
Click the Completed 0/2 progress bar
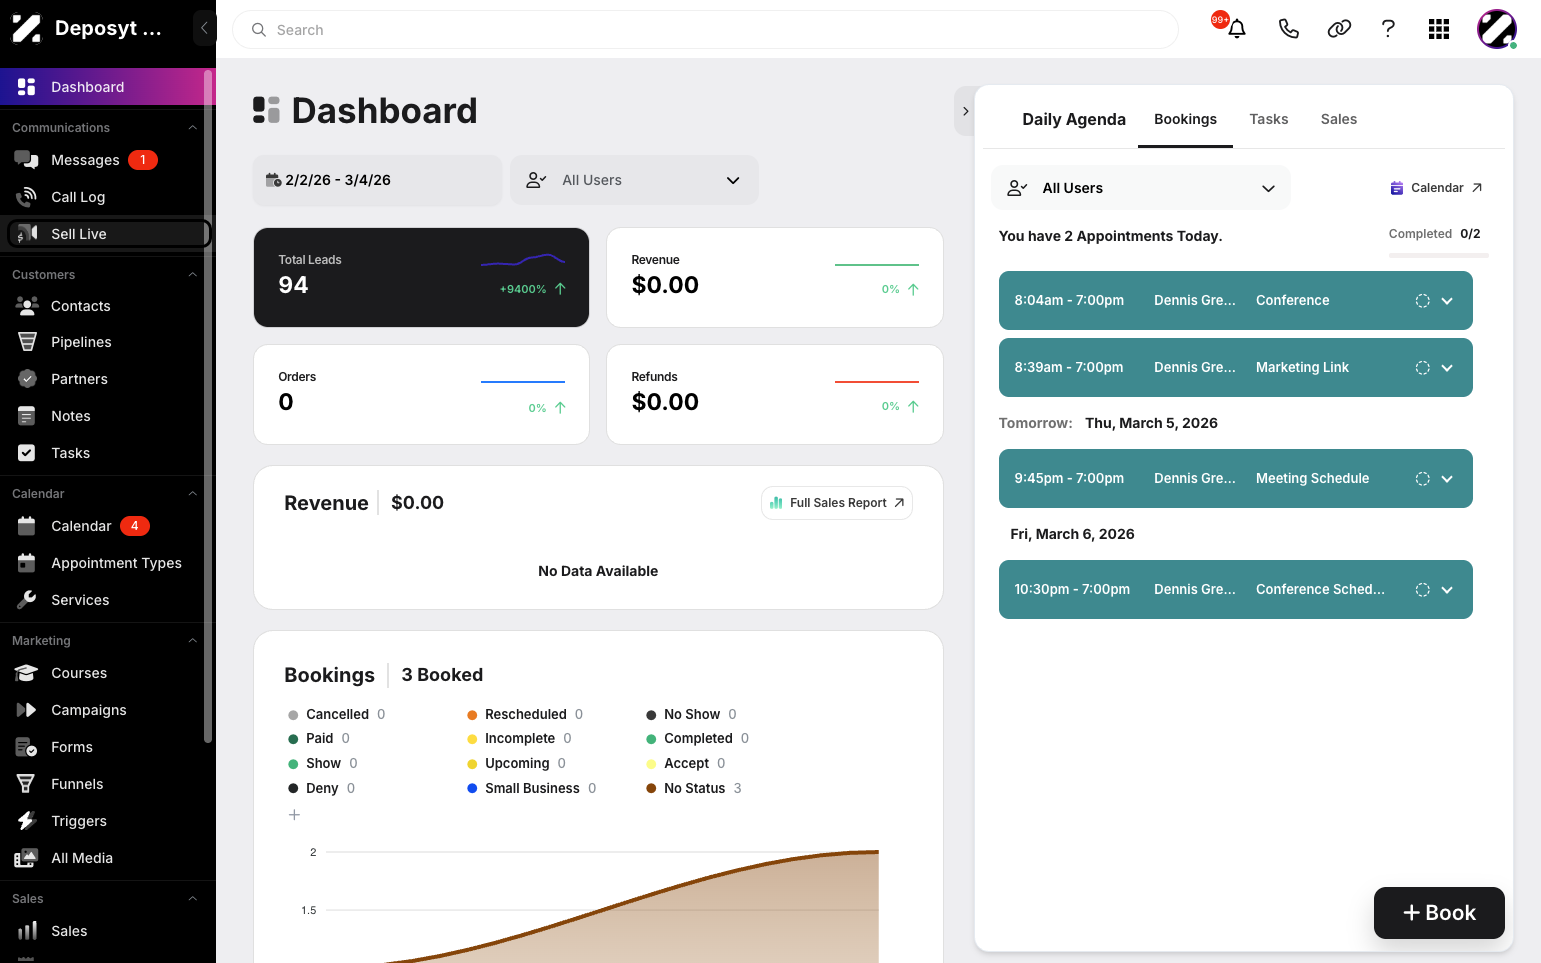click(x=1438, y=256)
